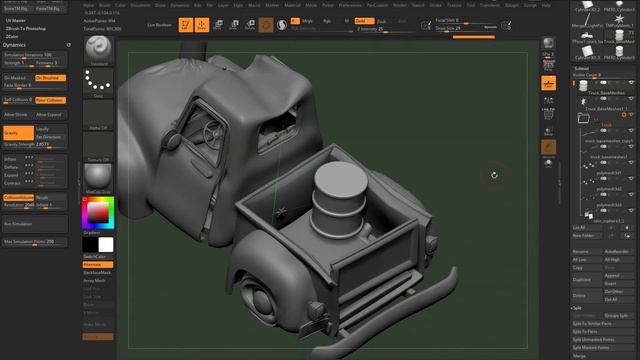
Task: Toggle eye on polymesh3d1 subtool
Action: tap(631, 162)
